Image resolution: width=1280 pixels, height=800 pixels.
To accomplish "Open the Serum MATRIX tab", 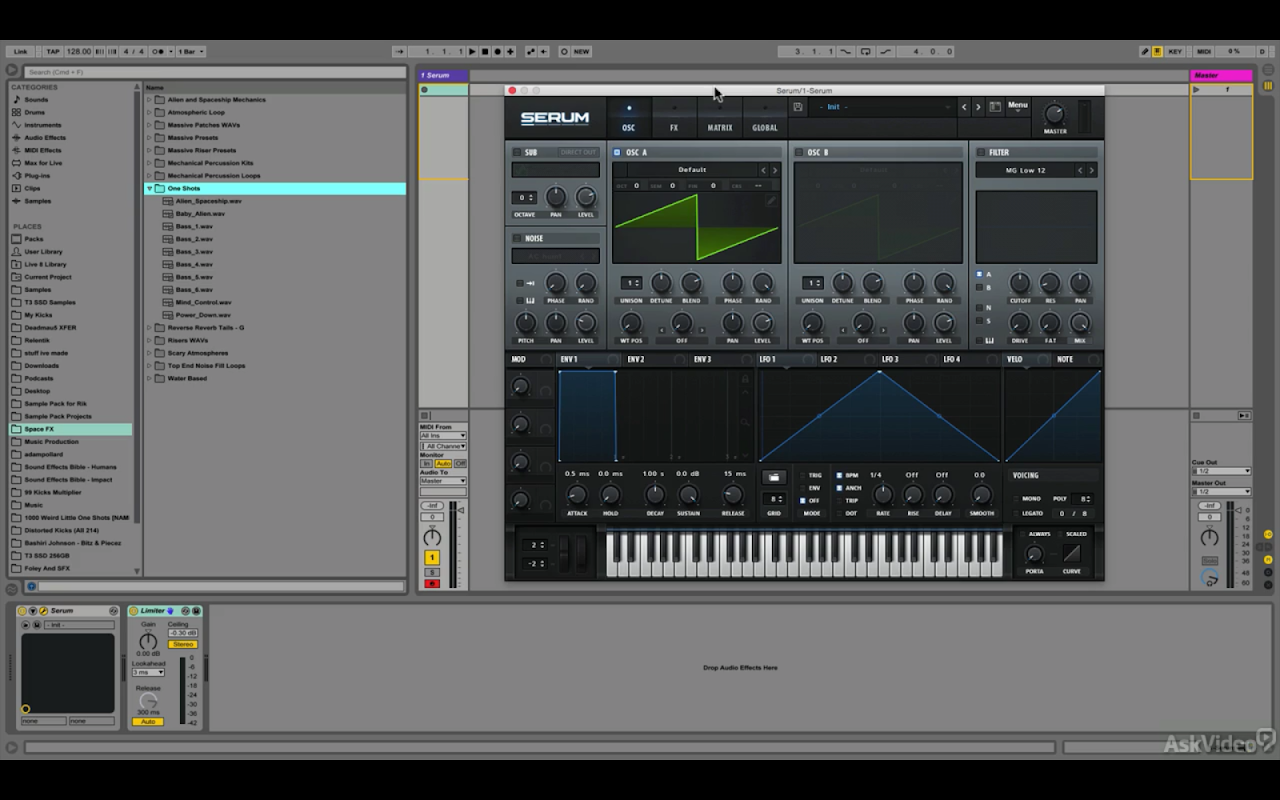I will pos(720,128).
